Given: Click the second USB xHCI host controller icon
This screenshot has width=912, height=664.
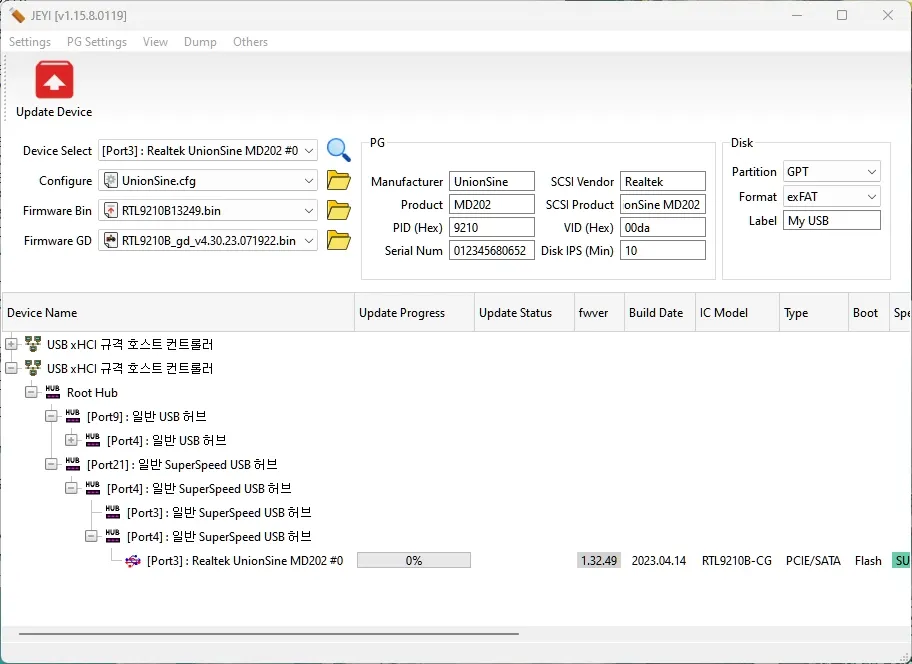Looking at the screenshot, I should (x=33, y=368).
